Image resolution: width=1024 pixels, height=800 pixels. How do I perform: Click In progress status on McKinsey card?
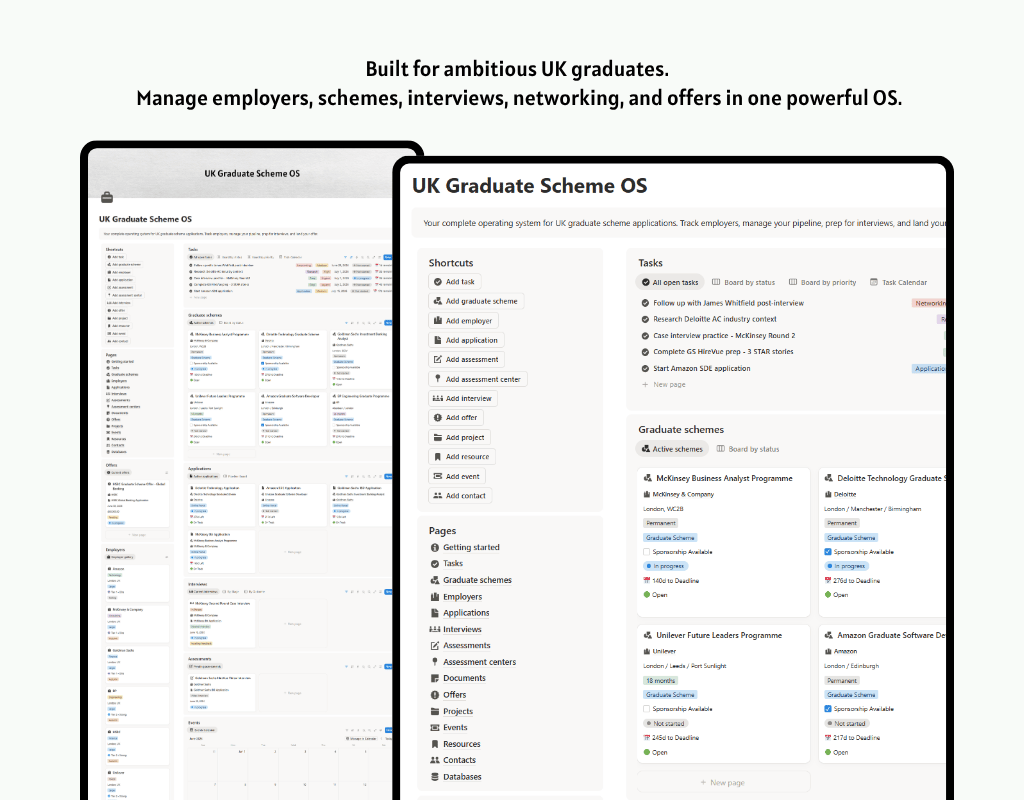tap(665, 566)
